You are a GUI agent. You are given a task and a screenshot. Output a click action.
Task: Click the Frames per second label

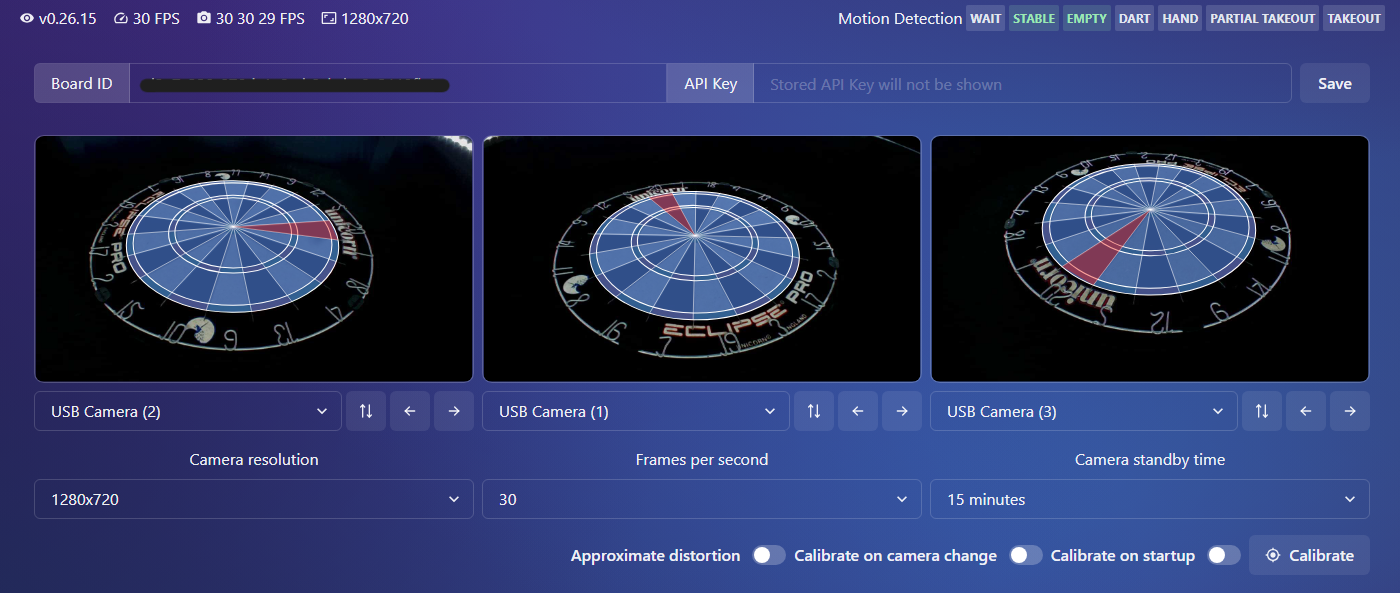click(702, 460)
